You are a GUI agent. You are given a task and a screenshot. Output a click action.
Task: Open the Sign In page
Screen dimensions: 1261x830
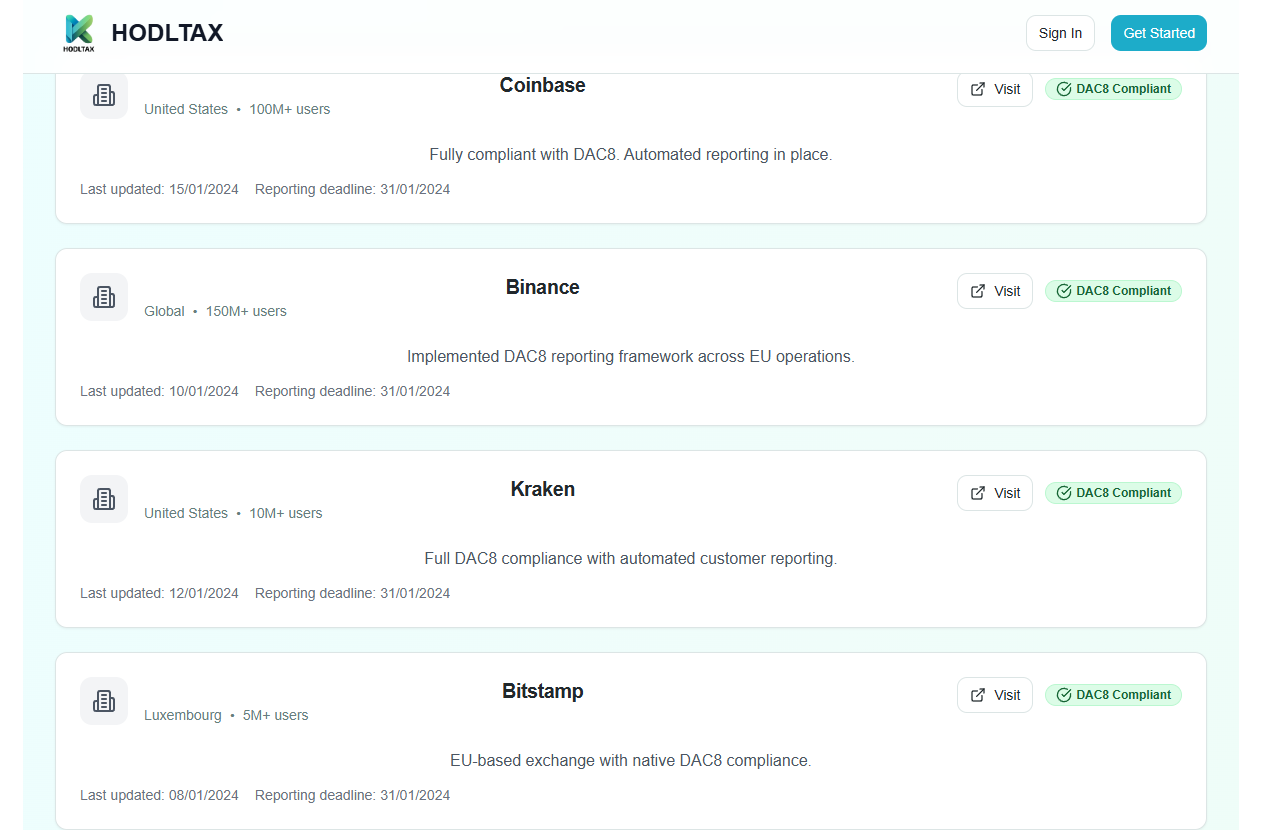tap(1060, 33)
